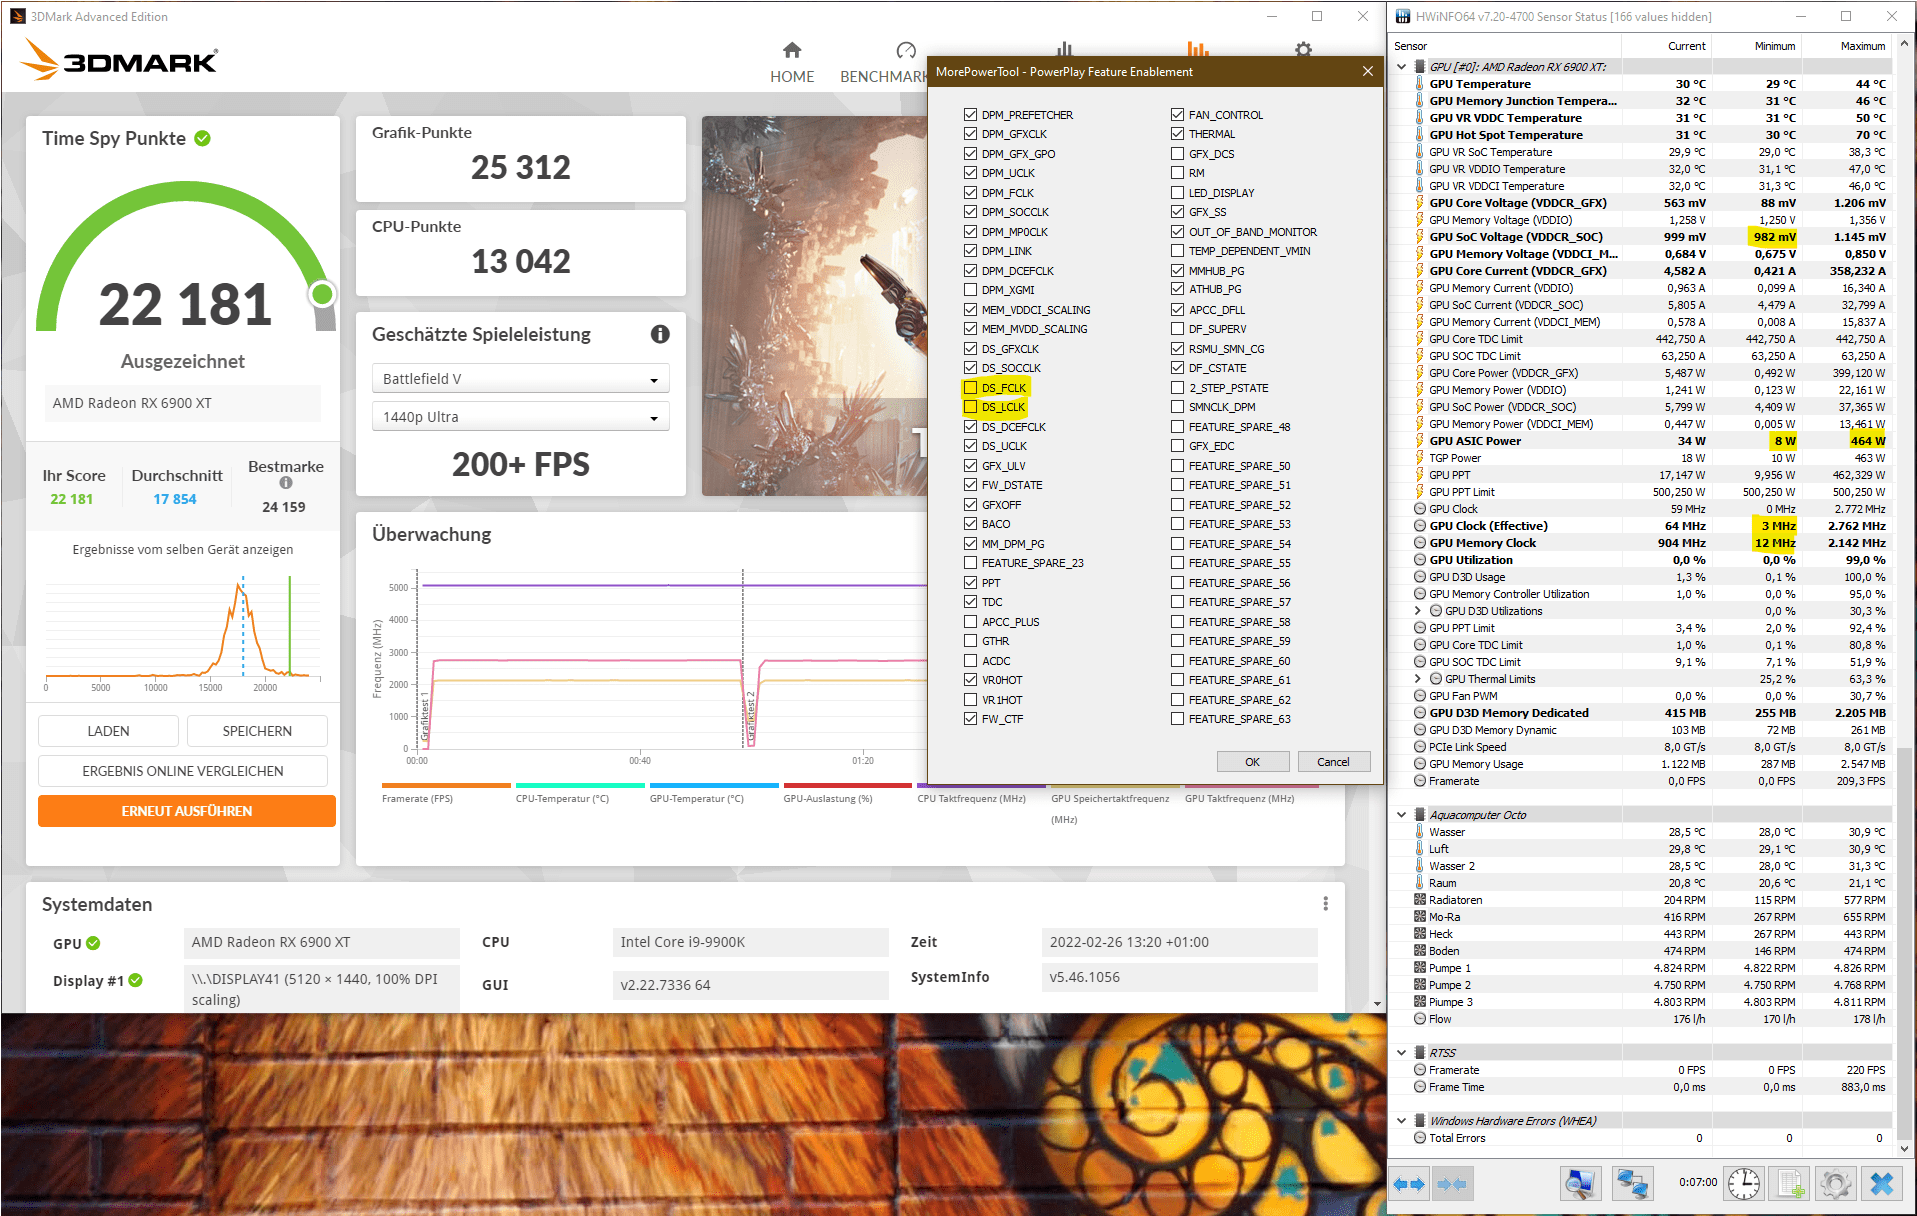
Task: Click the HWiNFO collapse columns arrows icon
Action: [1451, 1184]
